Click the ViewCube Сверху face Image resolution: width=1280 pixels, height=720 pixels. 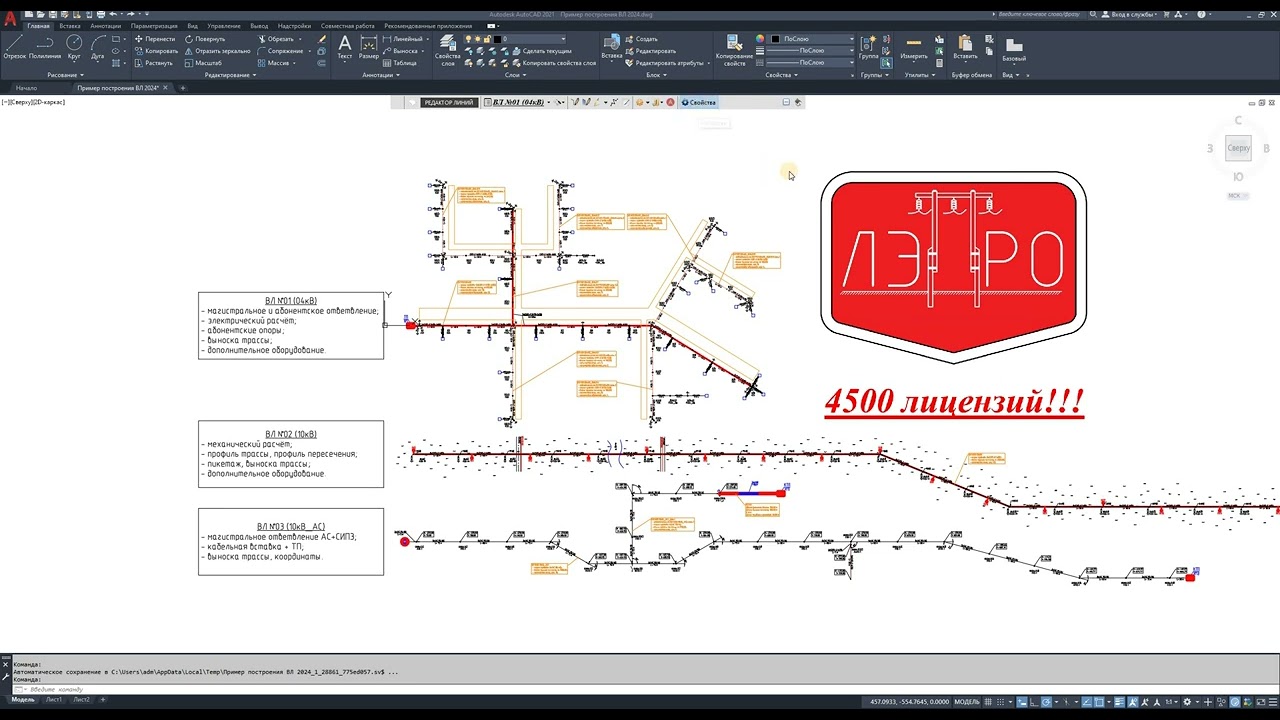pyautogui.click(x=1238, y=148)
